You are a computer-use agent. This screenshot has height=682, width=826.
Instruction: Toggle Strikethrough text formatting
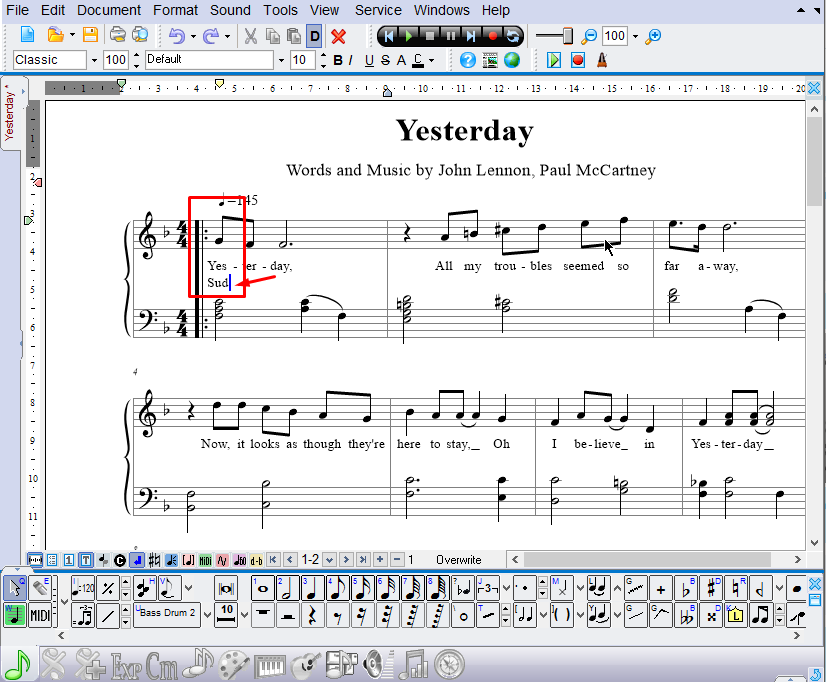386,61
